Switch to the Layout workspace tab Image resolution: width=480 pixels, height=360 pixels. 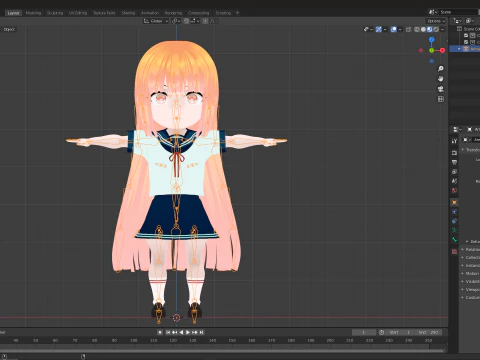coord(13,13)
